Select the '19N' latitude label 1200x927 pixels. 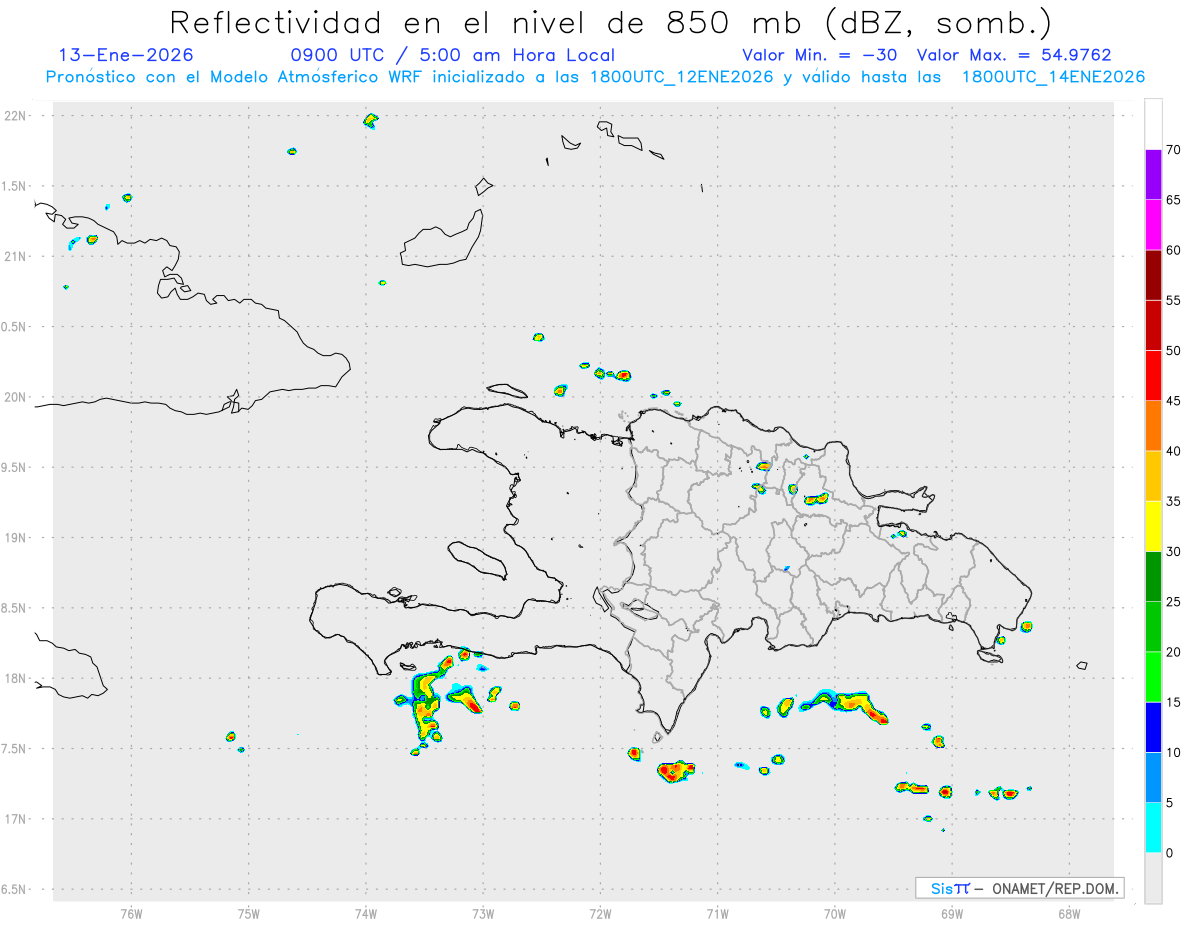pyautogui.click(x=16, y=538)
